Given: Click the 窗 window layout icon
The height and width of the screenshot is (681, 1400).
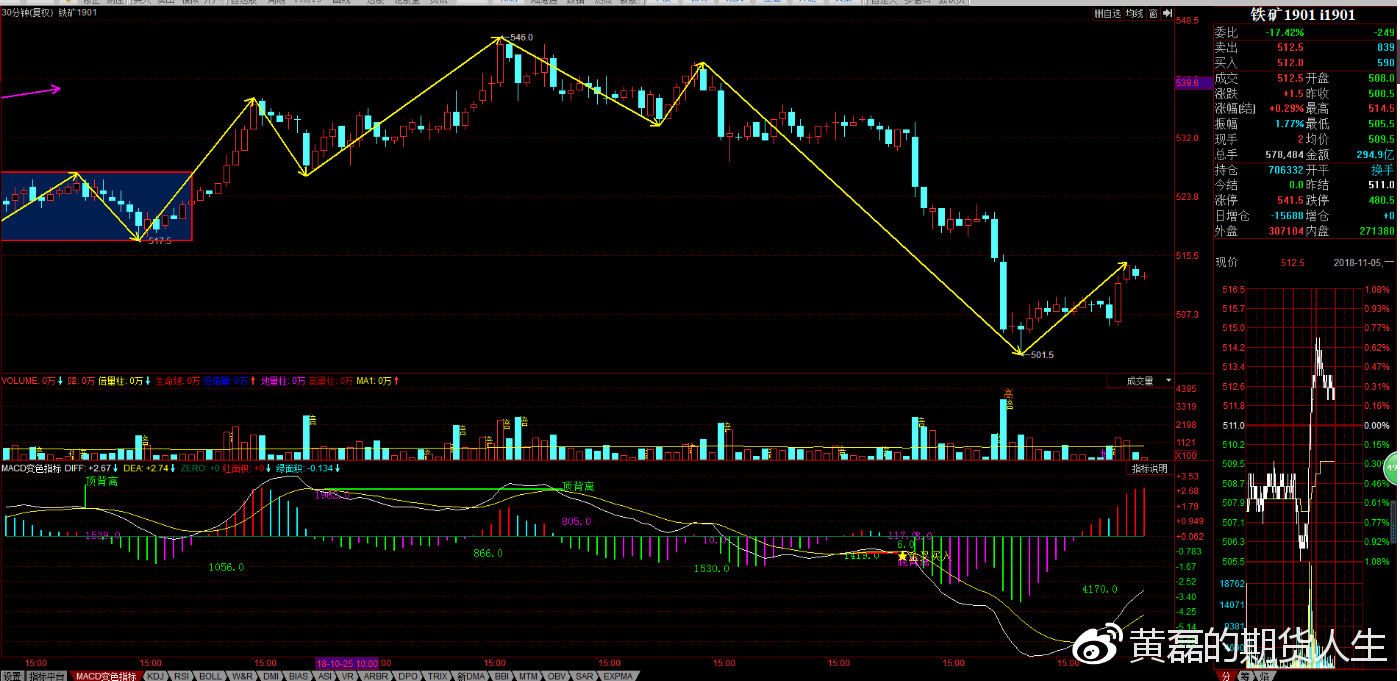Looking at the screenshot, I should click(x=1153, y=14).
